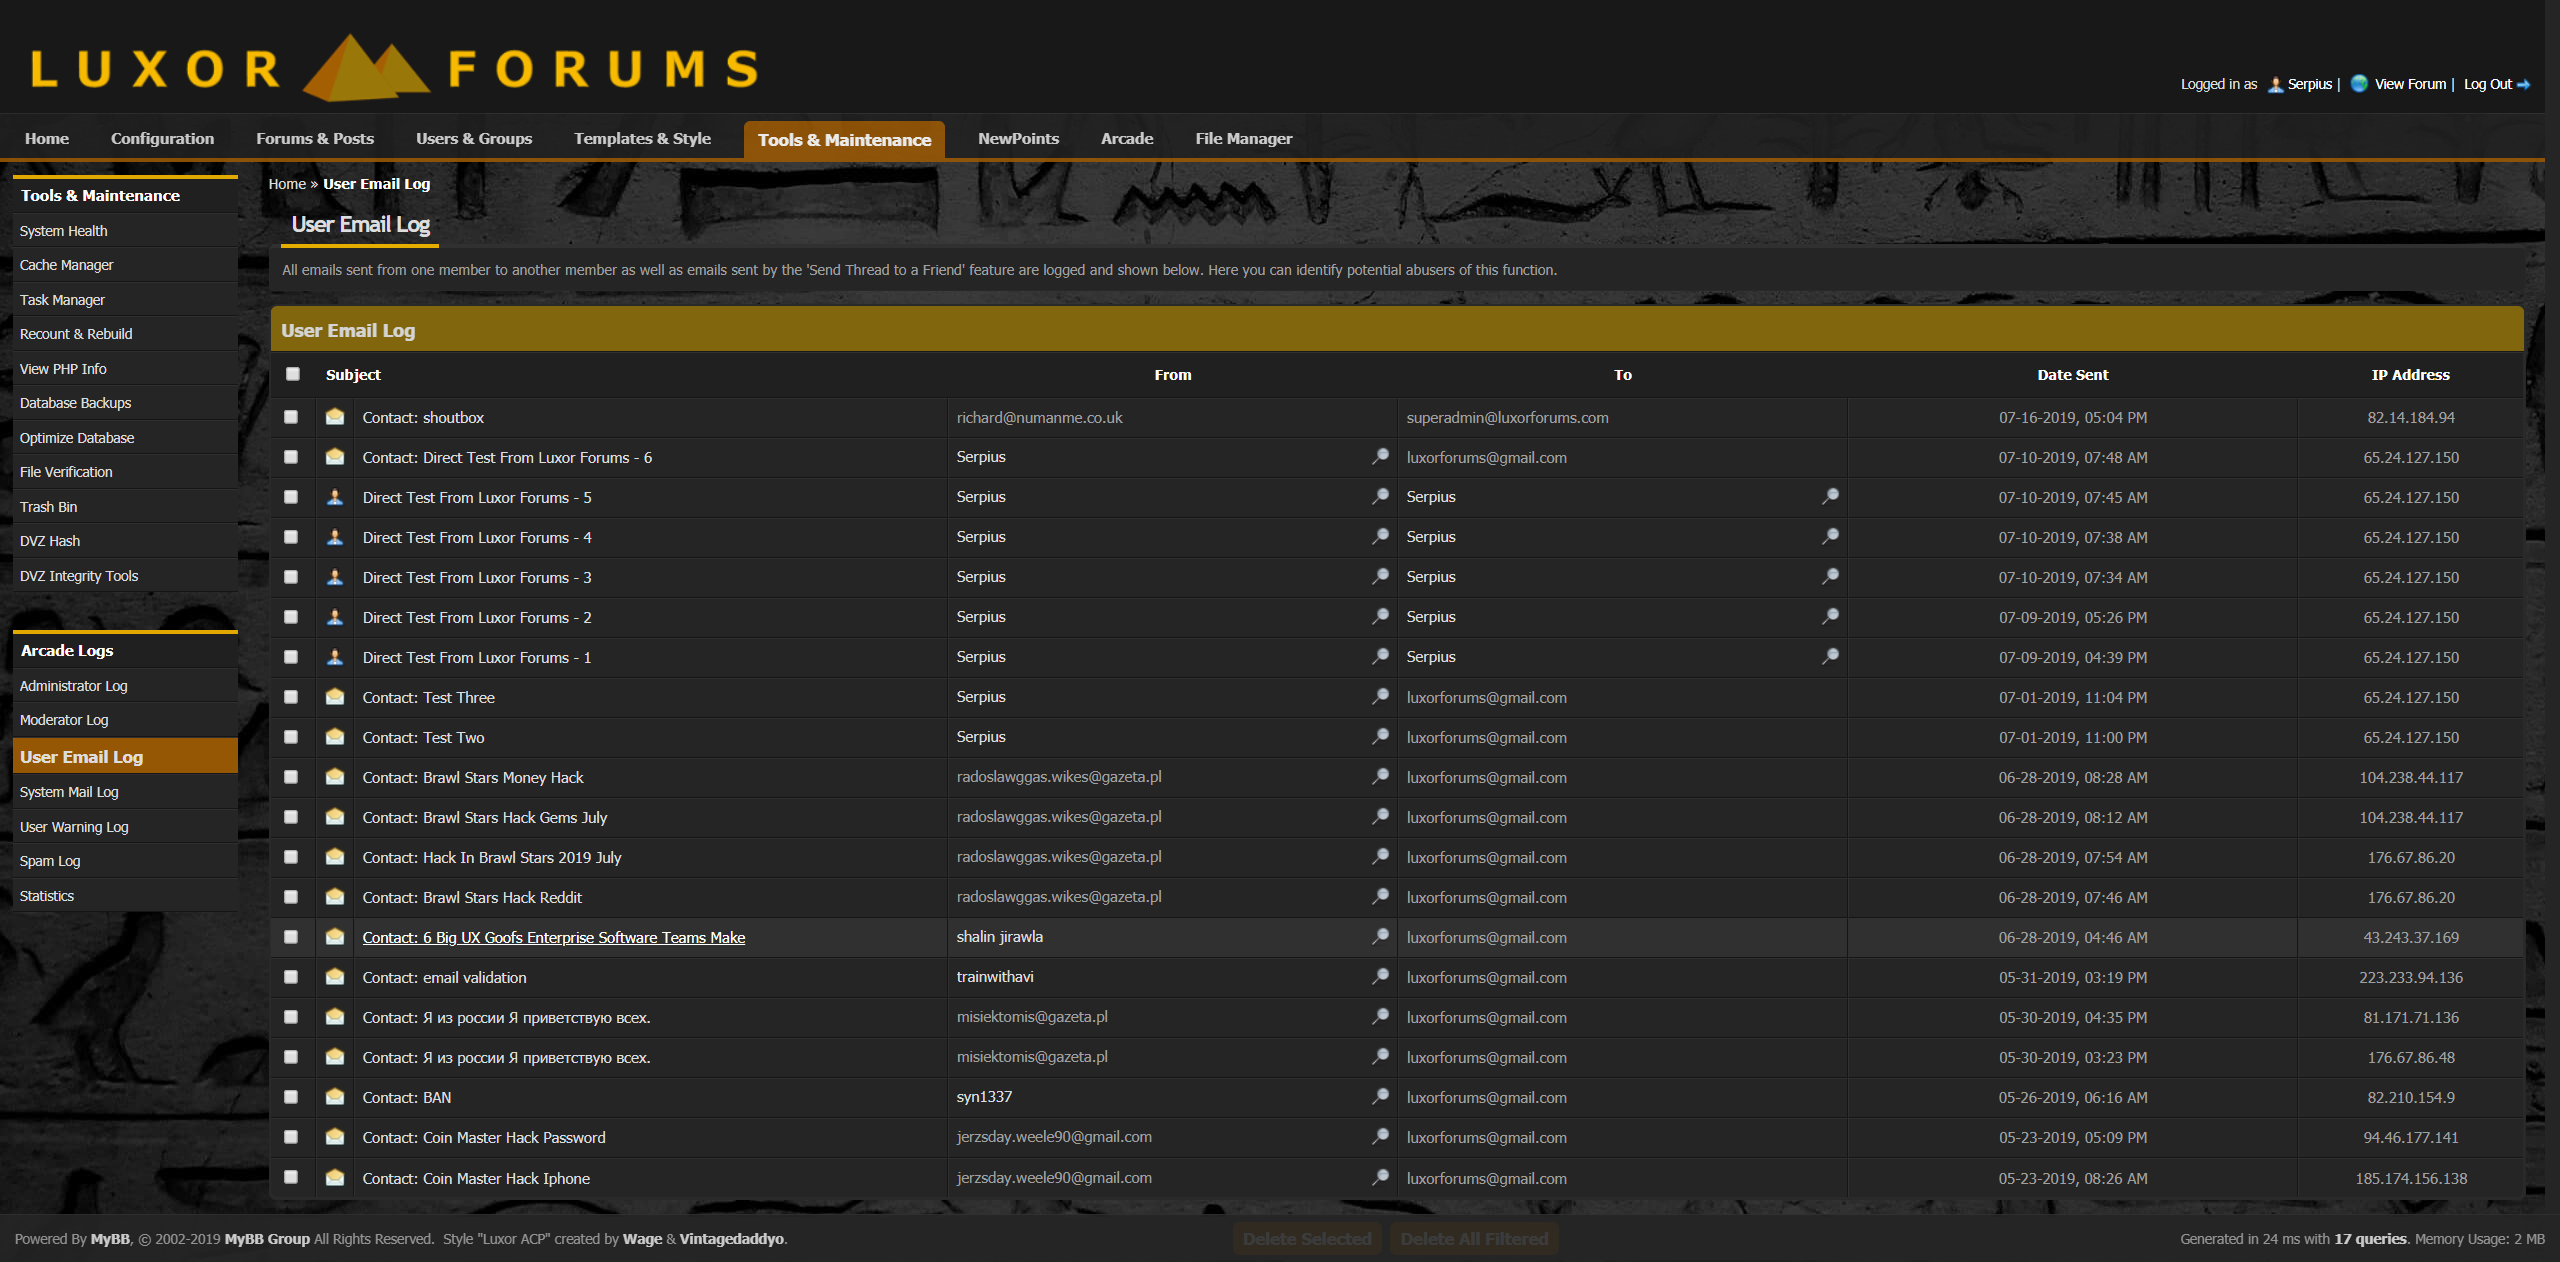This screenshot has height=1262, width=2560.
Task: Click IP address 82.14.184.94
Action: pos(2410,417)
